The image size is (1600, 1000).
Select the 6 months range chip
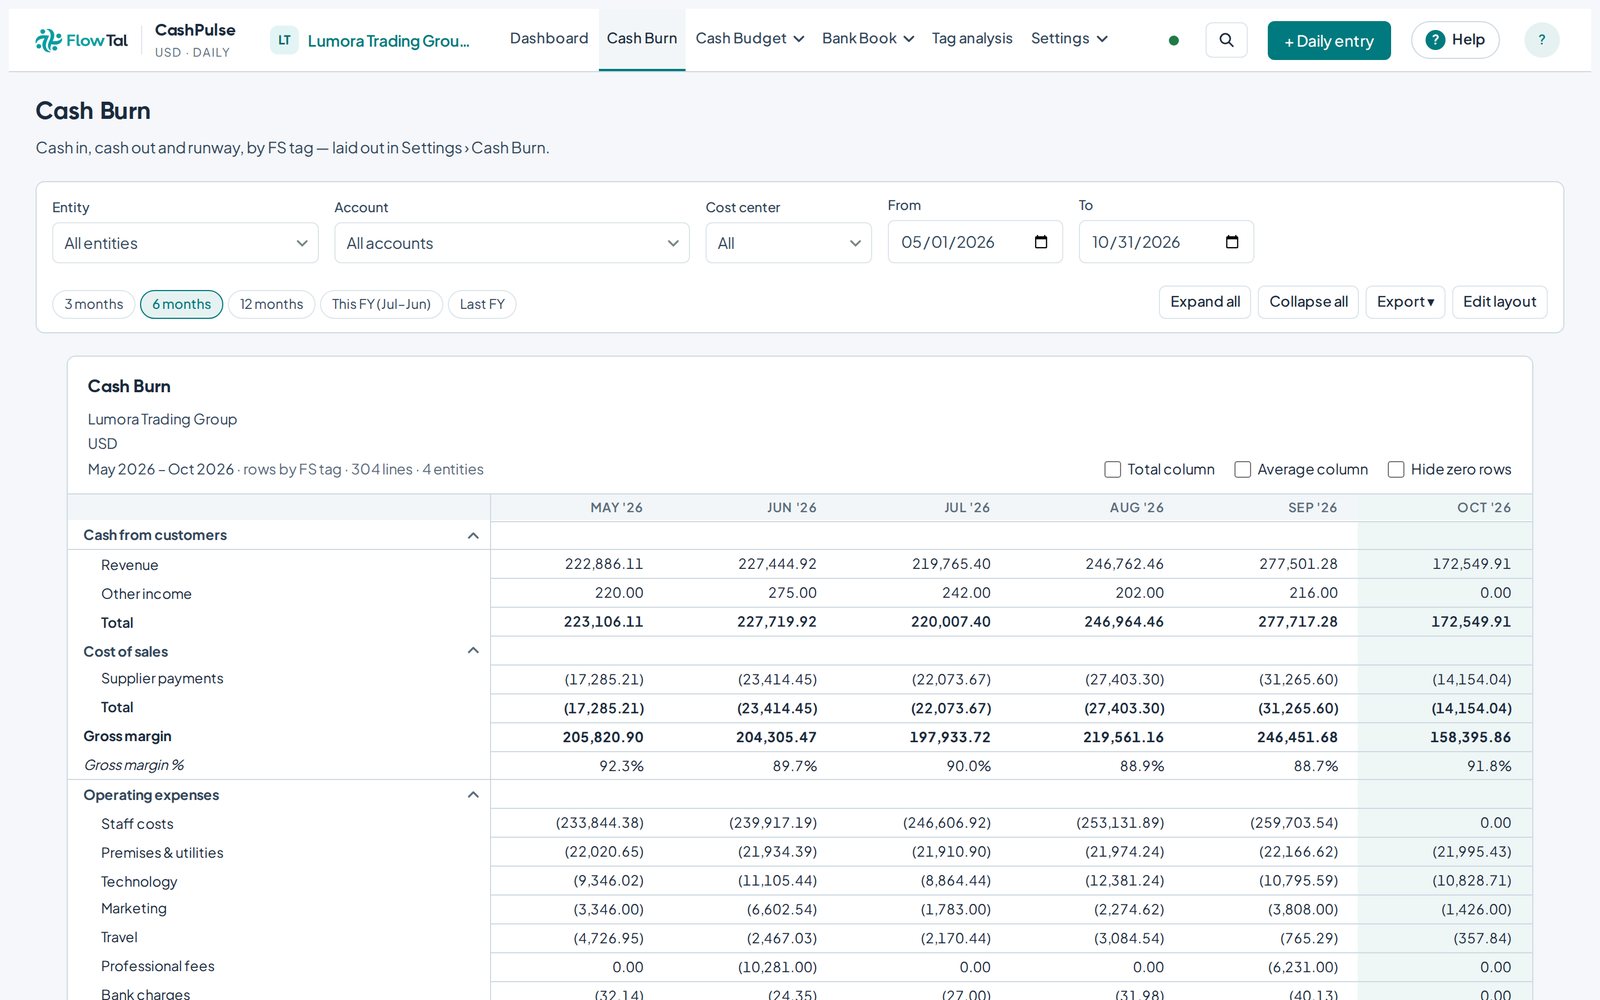click(181, 304)
